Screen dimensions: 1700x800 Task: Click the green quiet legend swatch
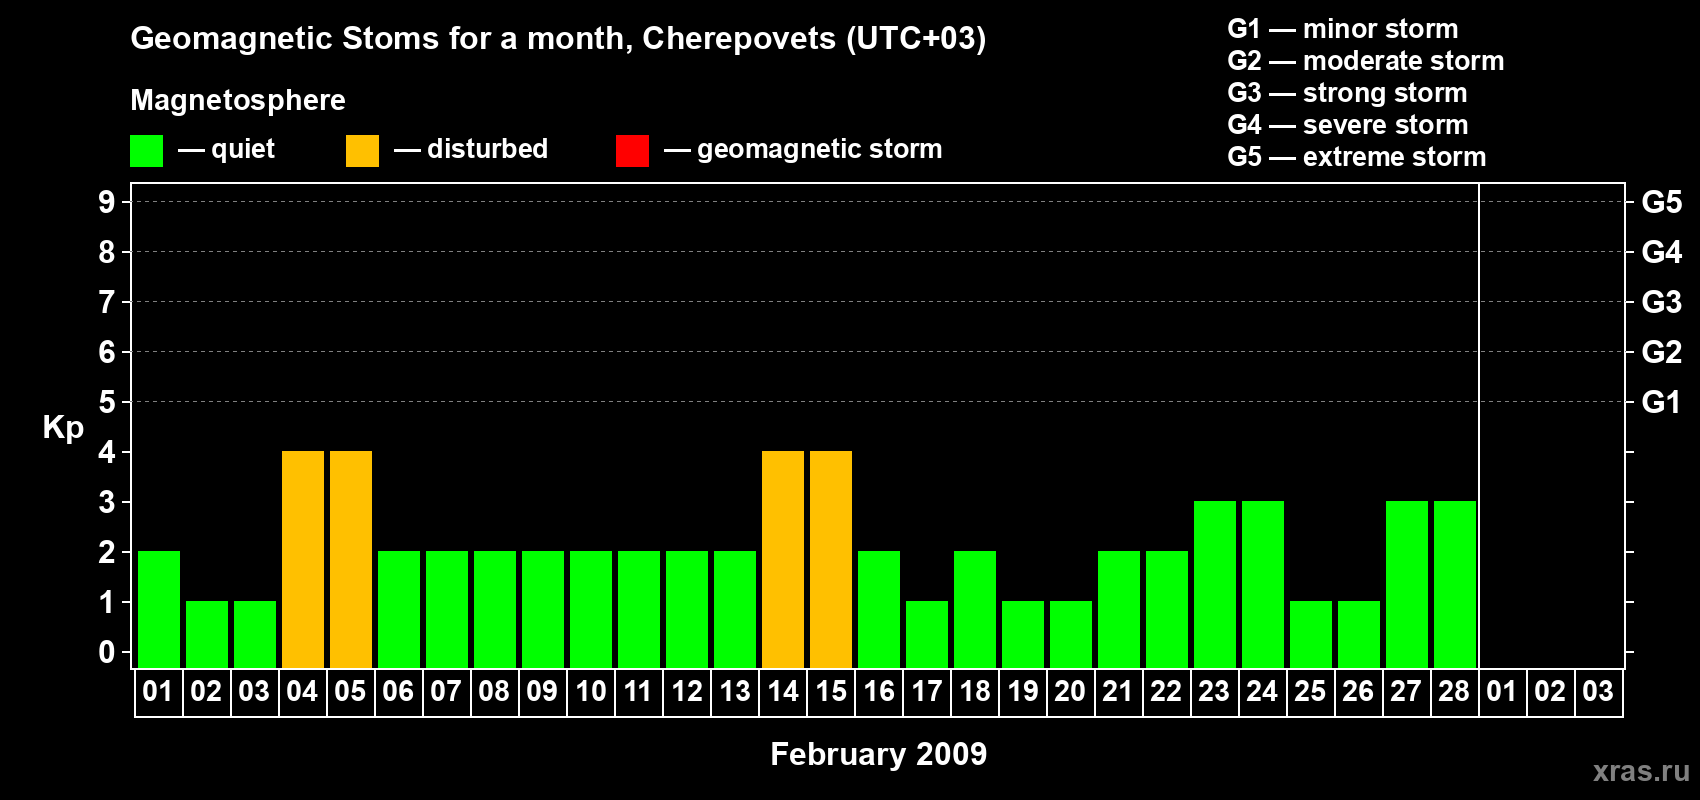click(x=146, y=151)
